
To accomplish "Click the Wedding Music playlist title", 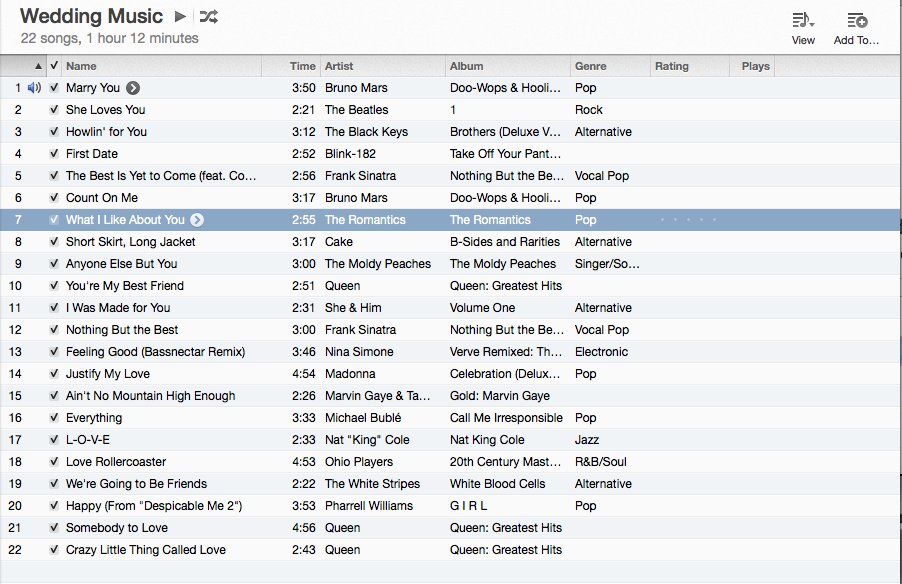I will (x=91, y=16).
